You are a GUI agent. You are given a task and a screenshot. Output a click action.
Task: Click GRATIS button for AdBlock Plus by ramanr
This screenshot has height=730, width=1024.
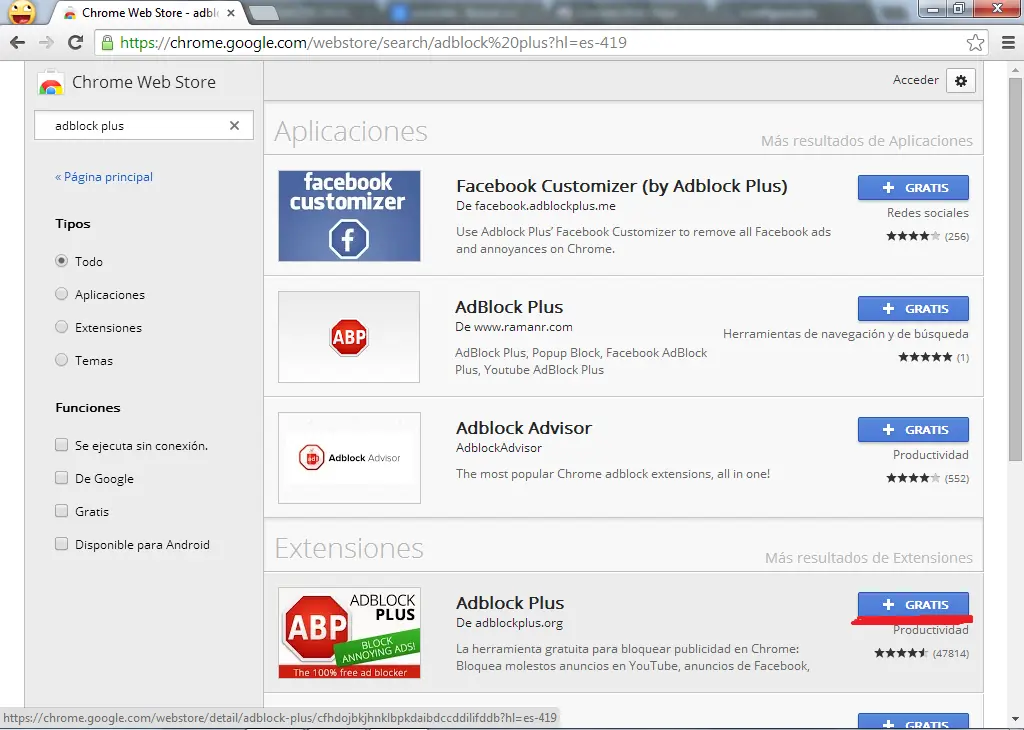point(913,308)
